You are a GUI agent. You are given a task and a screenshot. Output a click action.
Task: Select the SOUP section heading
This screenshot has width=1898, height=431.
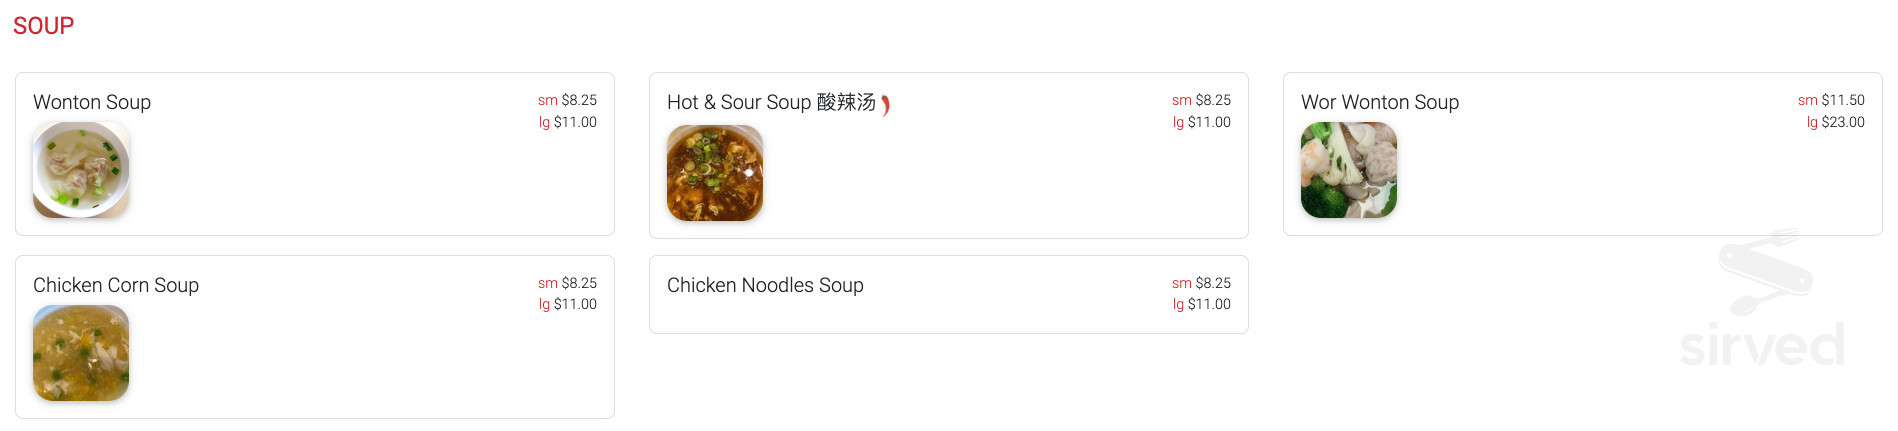coord(43,26)
